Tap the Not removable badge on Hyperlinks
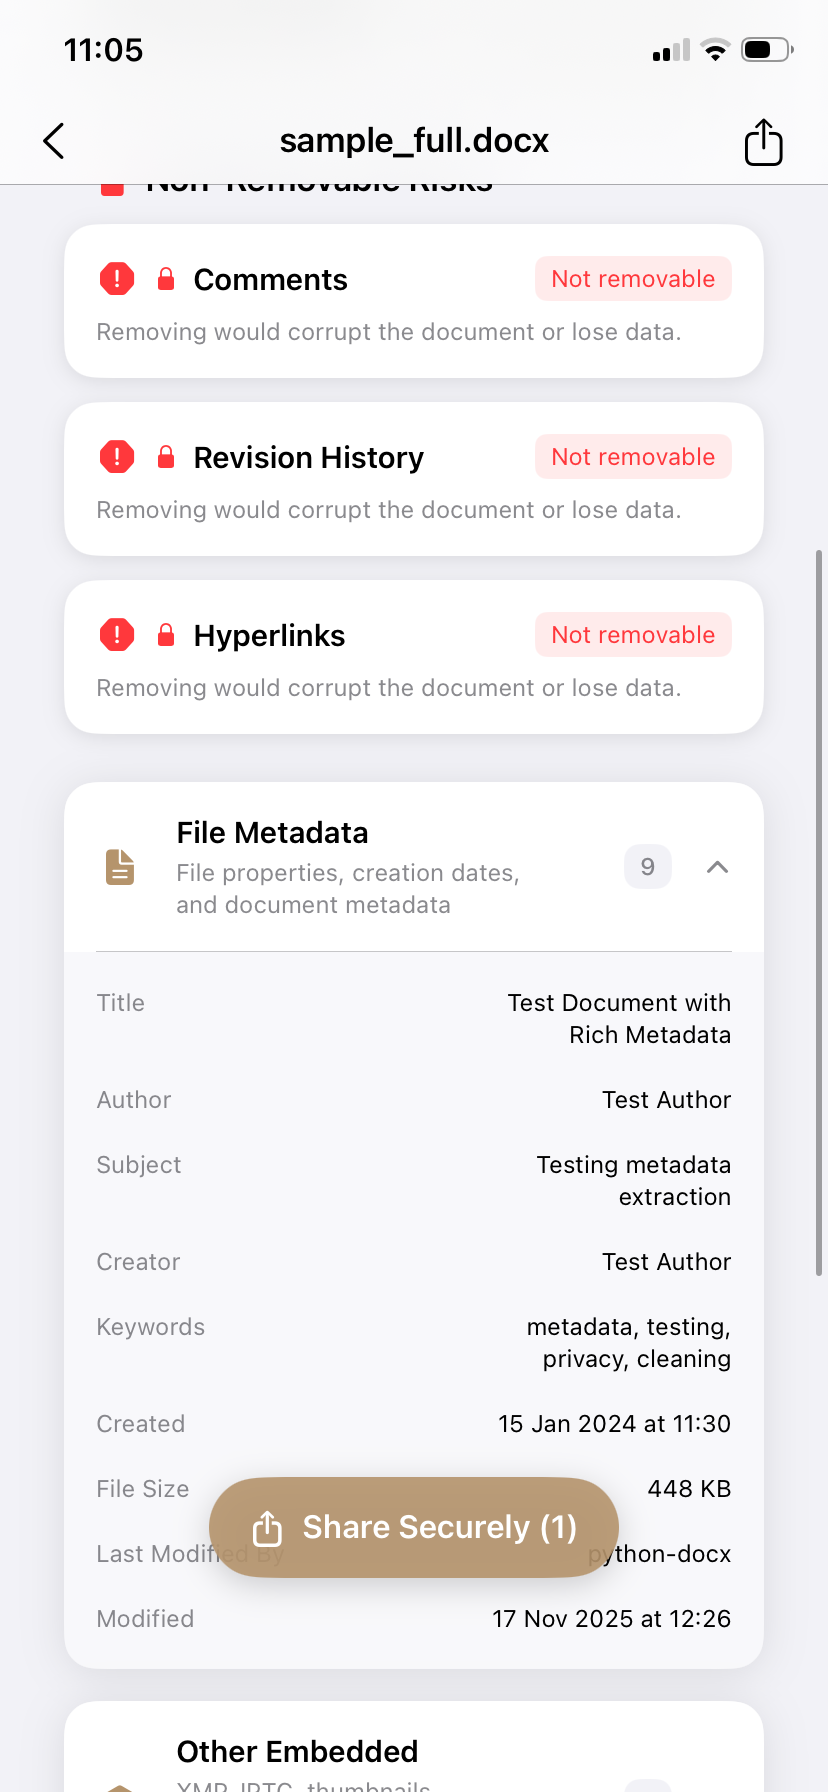828x1792 pixels. coord(632,635)
